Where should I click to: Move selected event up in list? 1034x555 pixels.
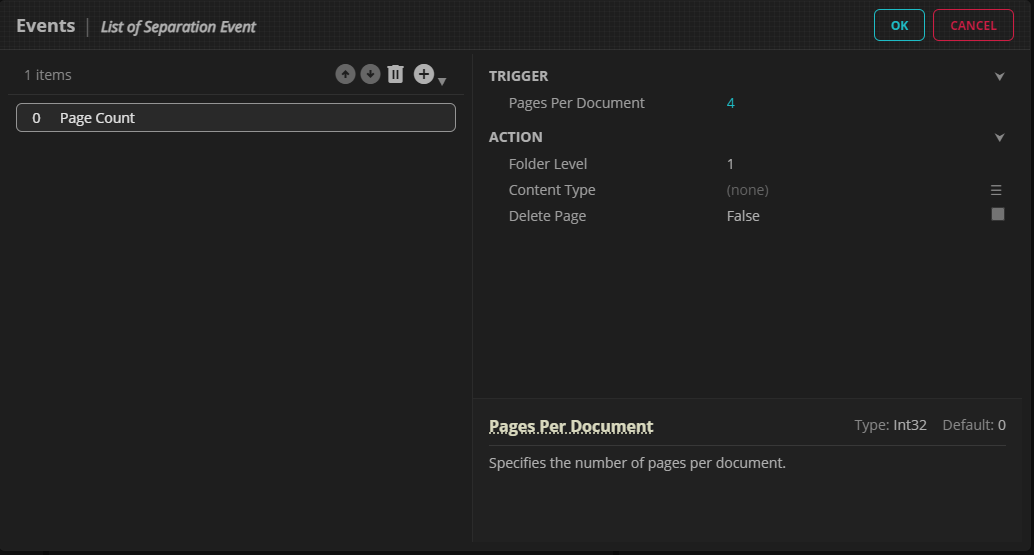[x=345, y=74]
